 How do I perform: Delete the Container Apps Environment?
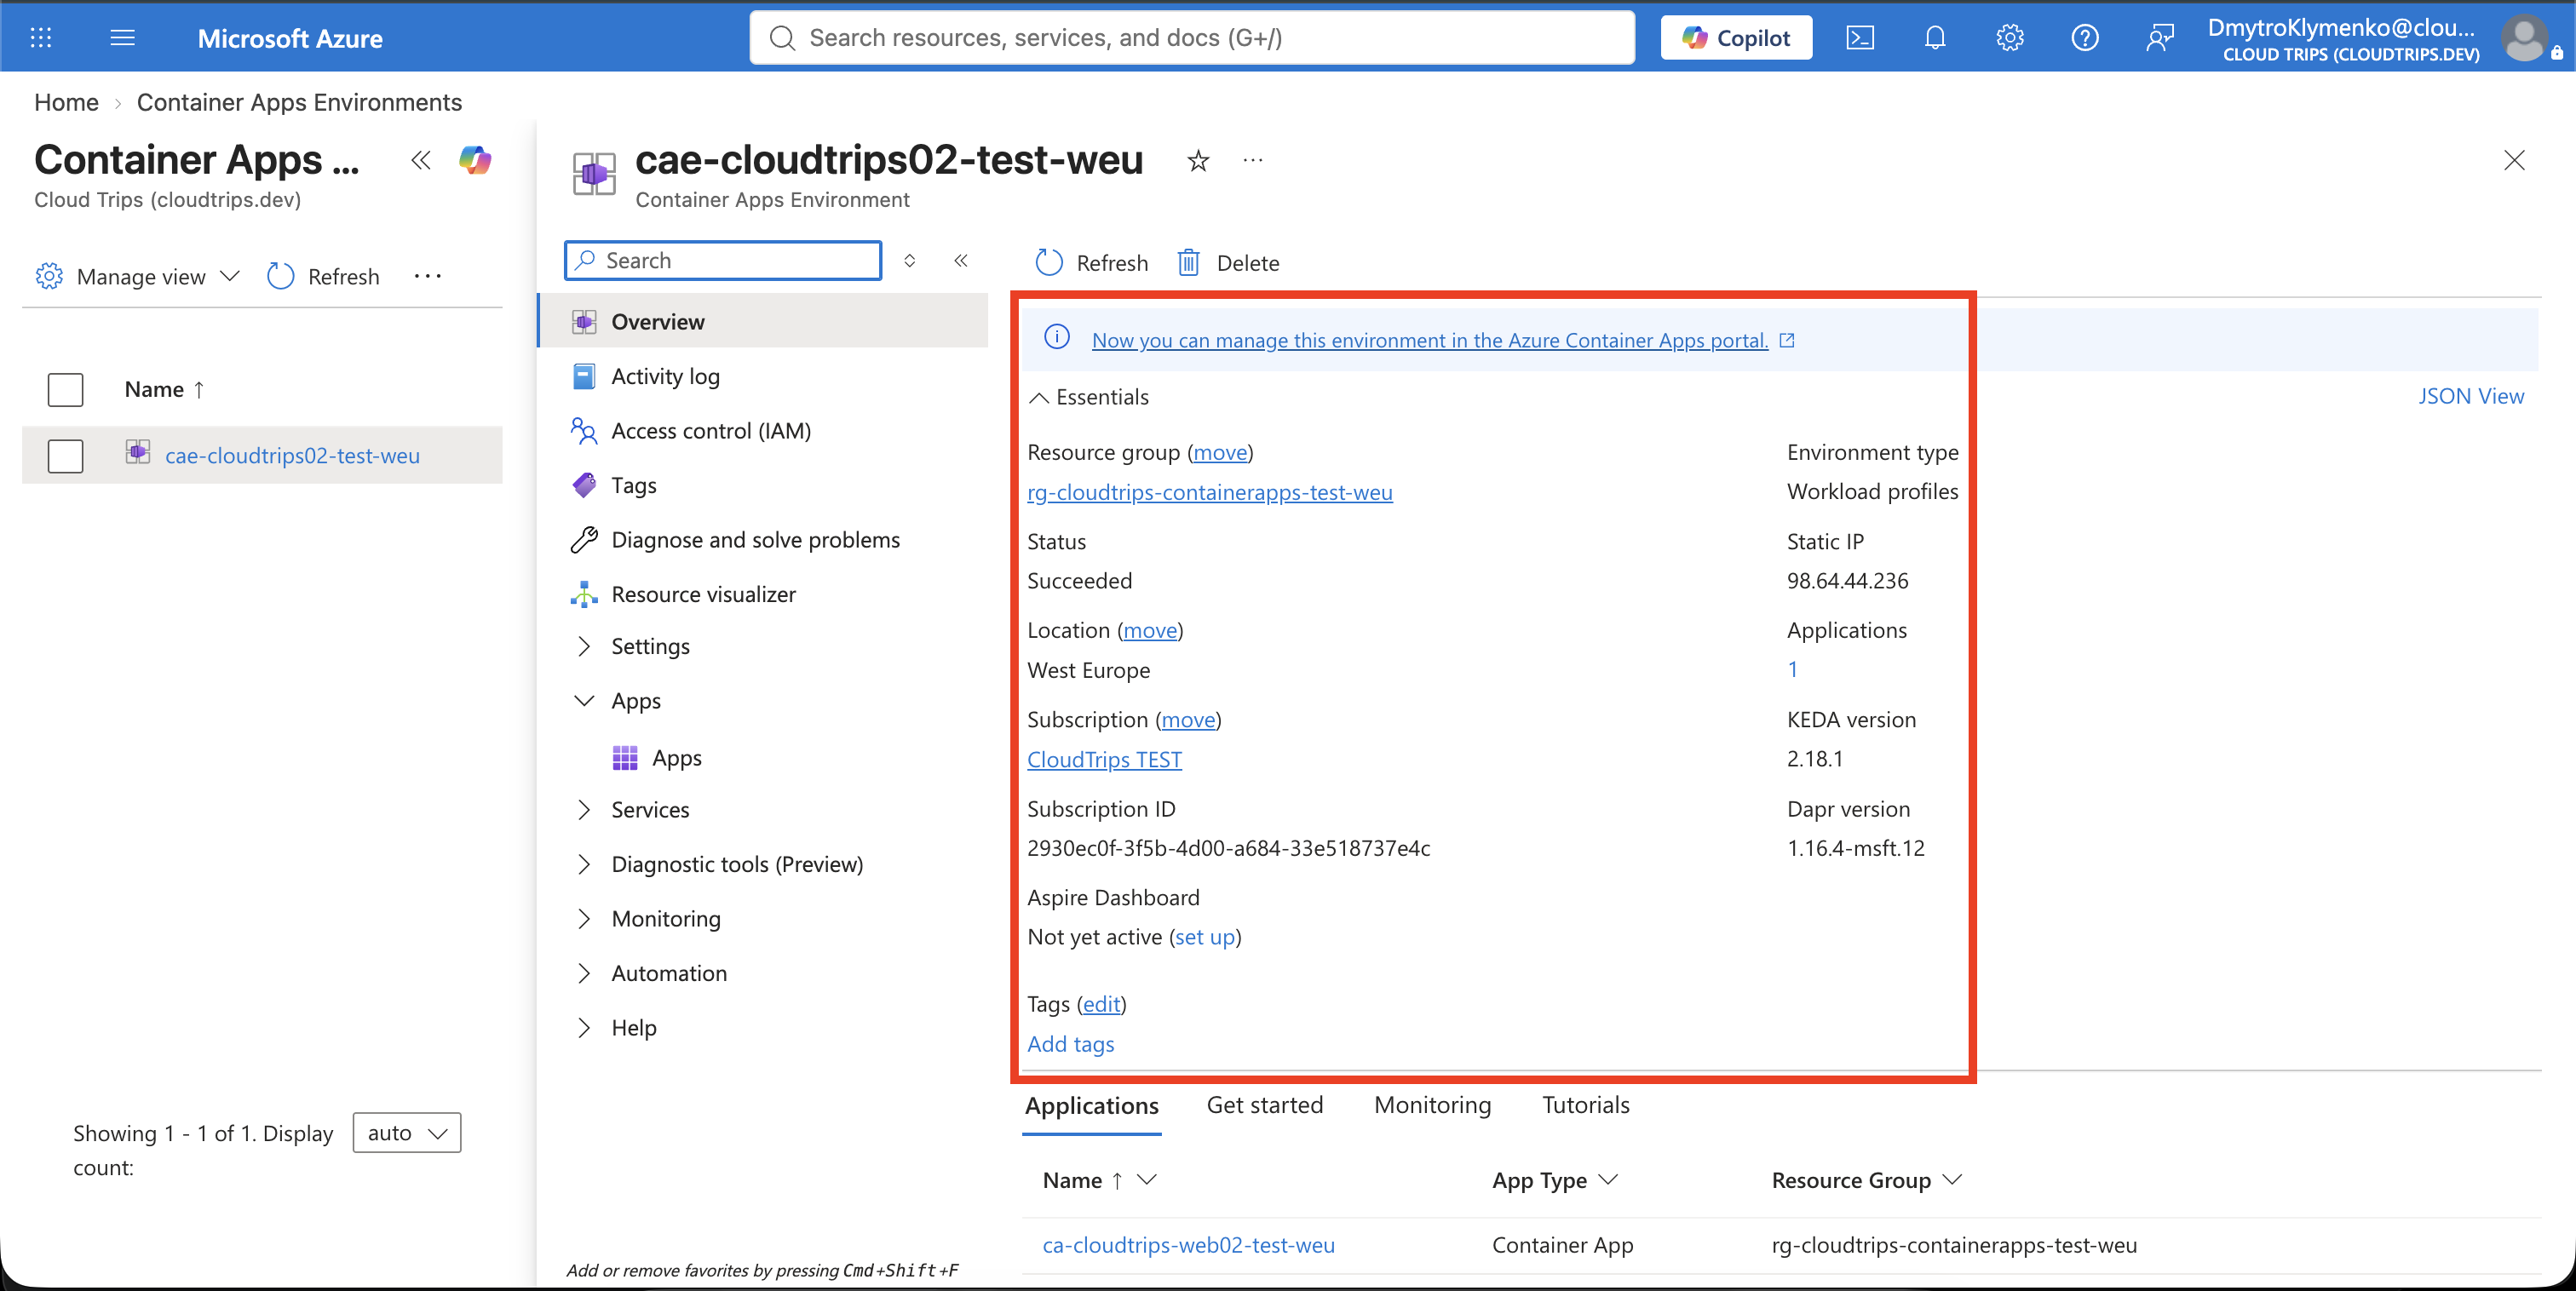click(x=1228, y=263)
